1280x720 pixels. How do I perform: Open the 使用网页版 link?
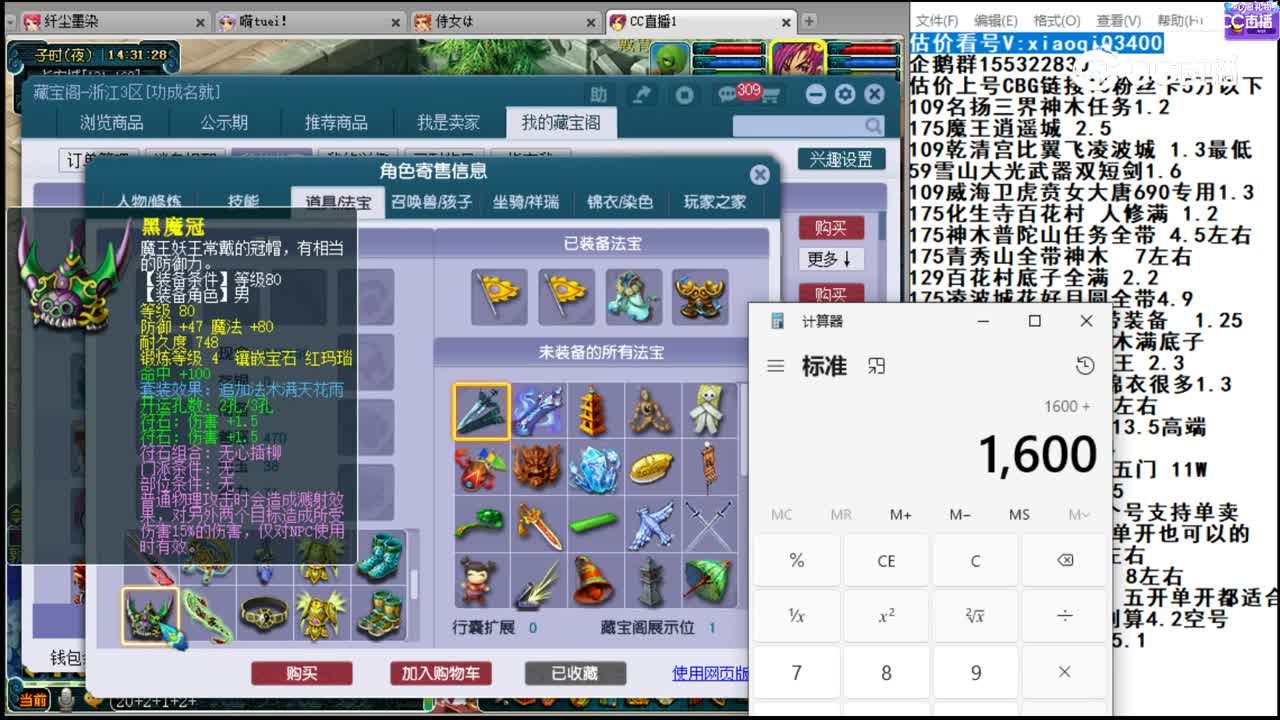710,673
